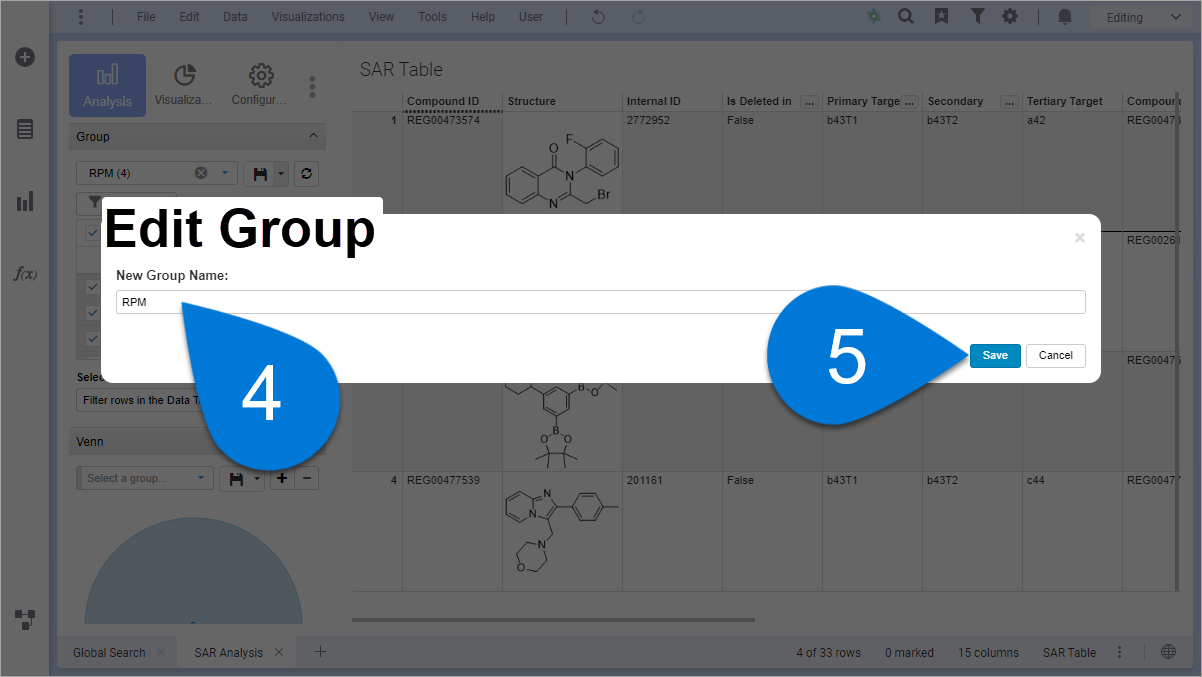
Task: Click cell REG00473574 in row 1
Action: click(443, 120)
